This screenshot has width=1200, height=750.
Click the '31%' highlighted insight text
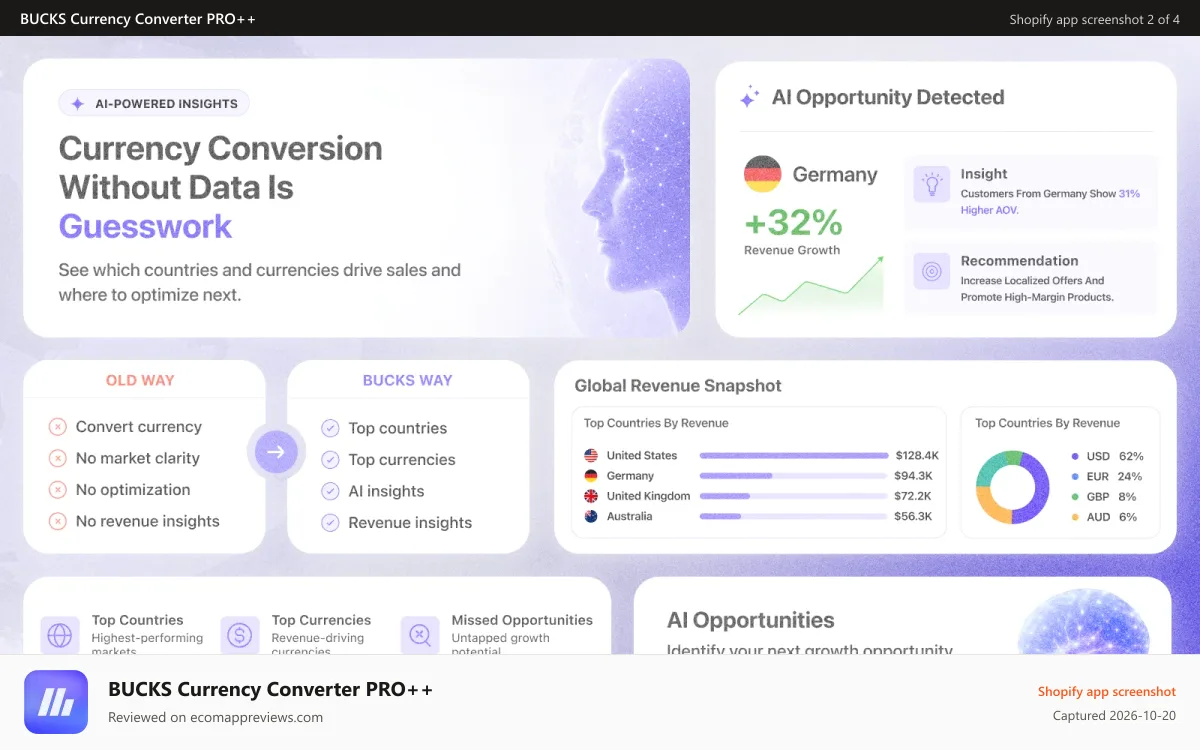(x=1129, y=194)
